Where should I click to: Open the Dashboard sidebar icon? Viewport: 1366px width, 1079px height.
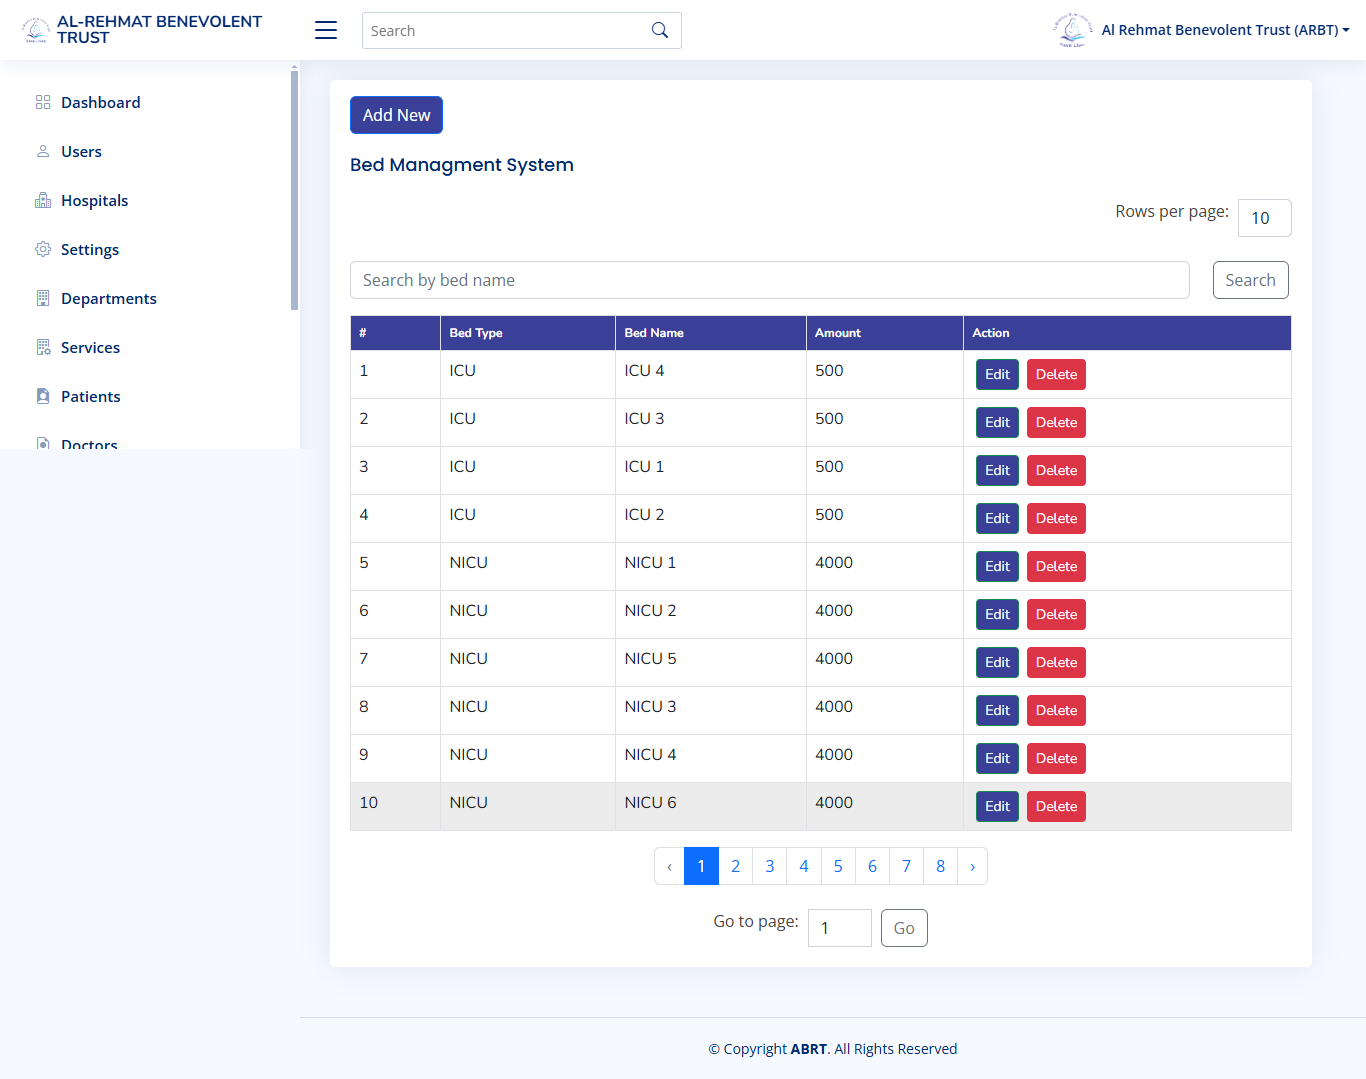42,102
